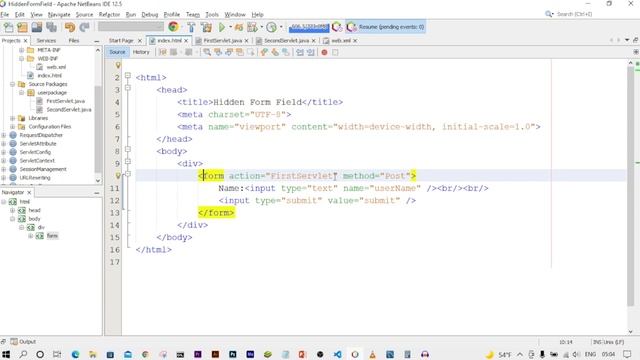Open the Debug menu
Screen dimensions: 640x360
(x=149, y=14)
